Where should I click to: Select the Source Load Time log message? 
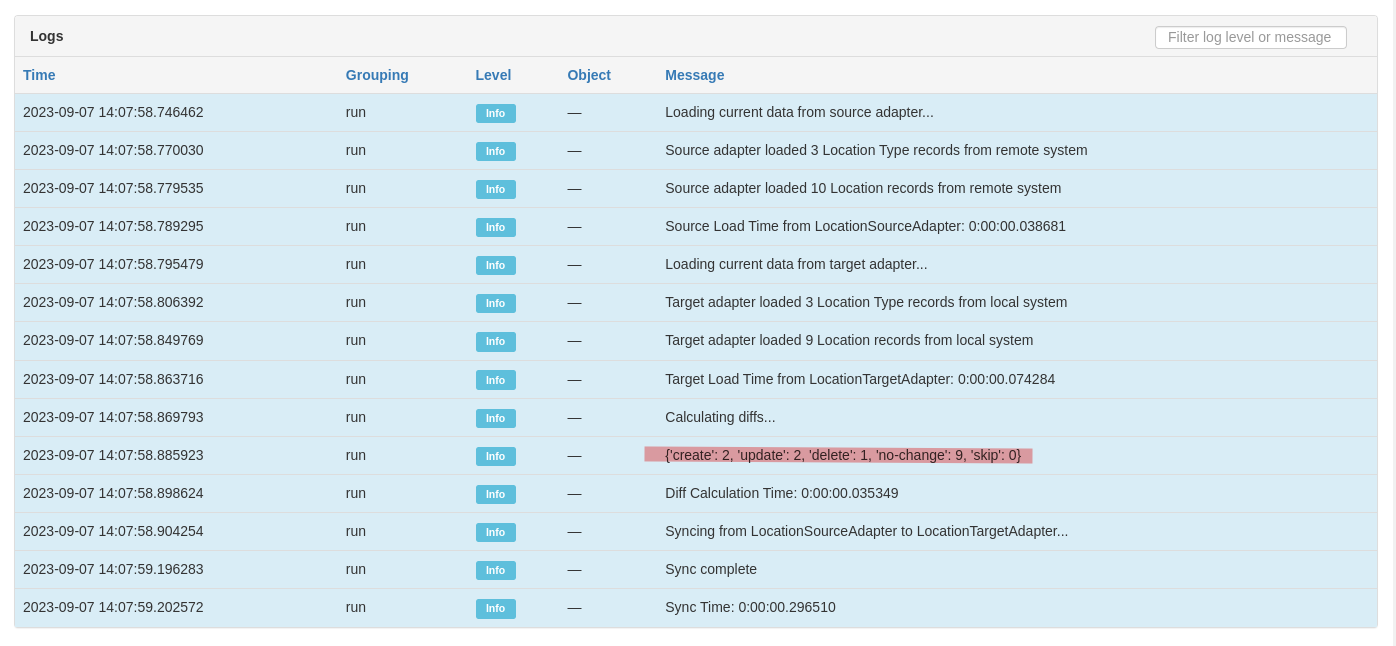click(x=866, y=226)
